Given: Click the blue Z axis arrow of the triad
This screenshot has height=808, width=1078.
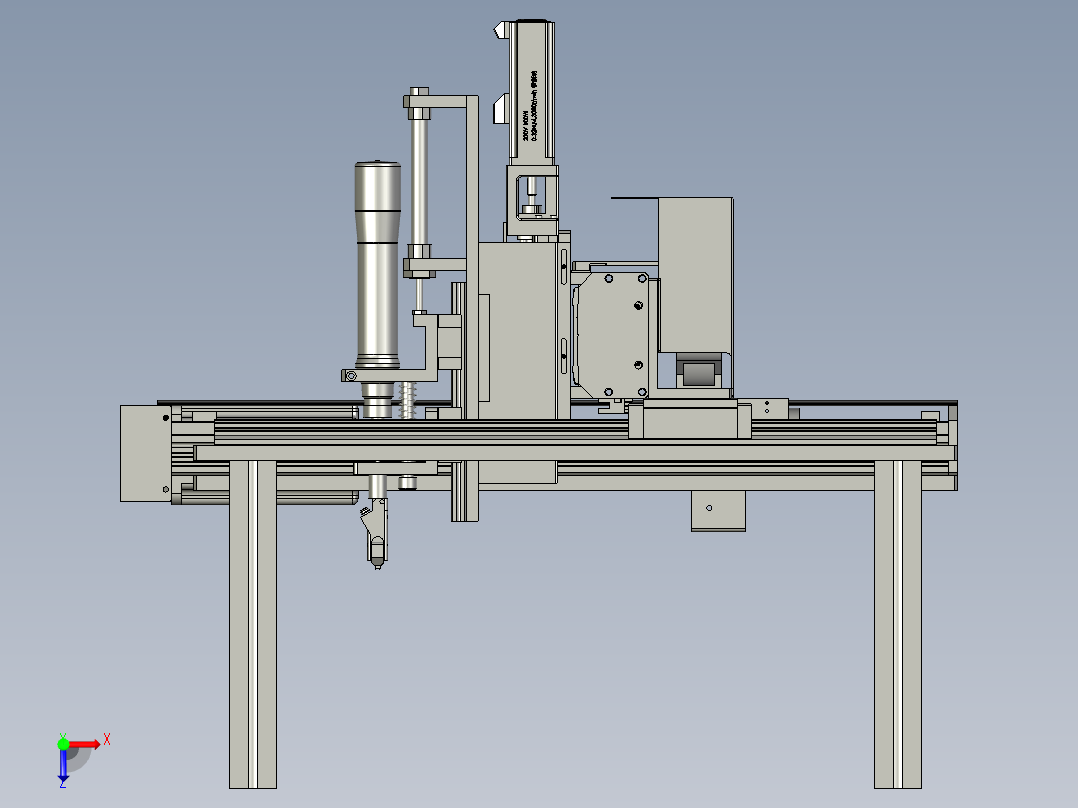Looking at the screenshot, I should [x=63, y=765].
